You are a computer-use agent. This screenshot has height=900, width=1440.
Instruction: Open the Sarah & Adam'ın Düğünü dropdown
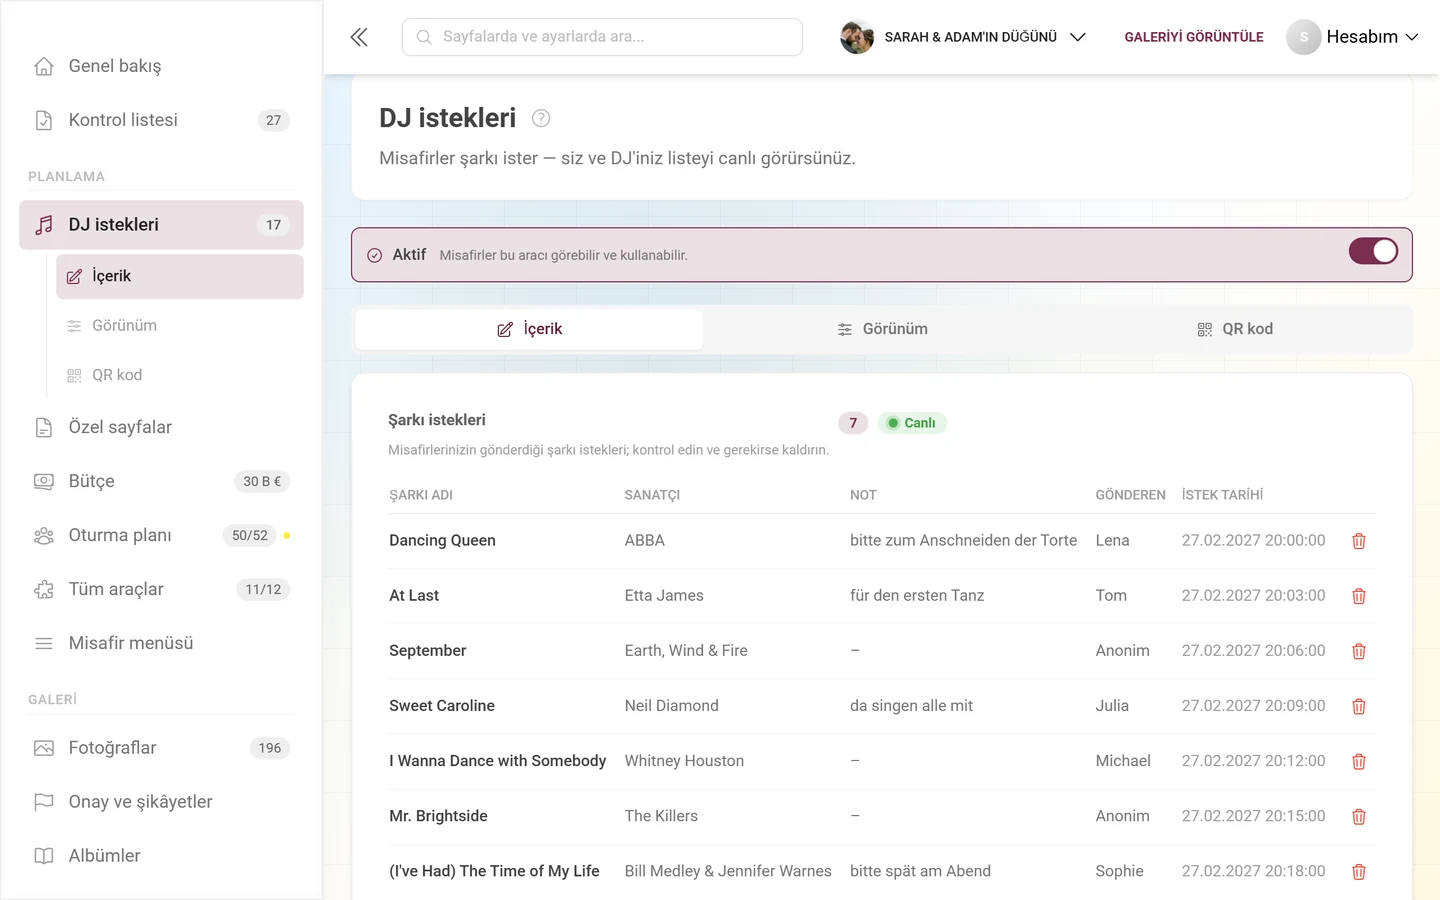point(963,37)
